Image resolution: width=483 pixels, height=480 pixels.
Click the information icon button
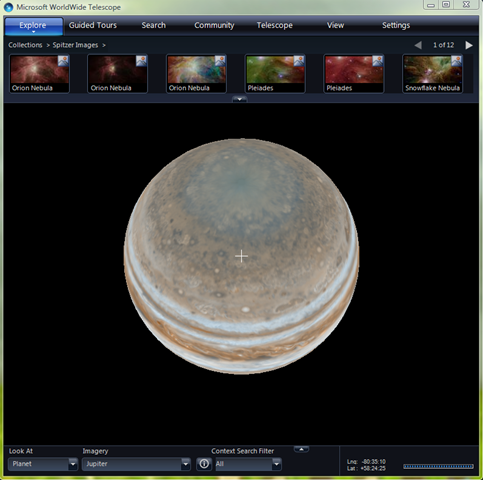point(204,464)
